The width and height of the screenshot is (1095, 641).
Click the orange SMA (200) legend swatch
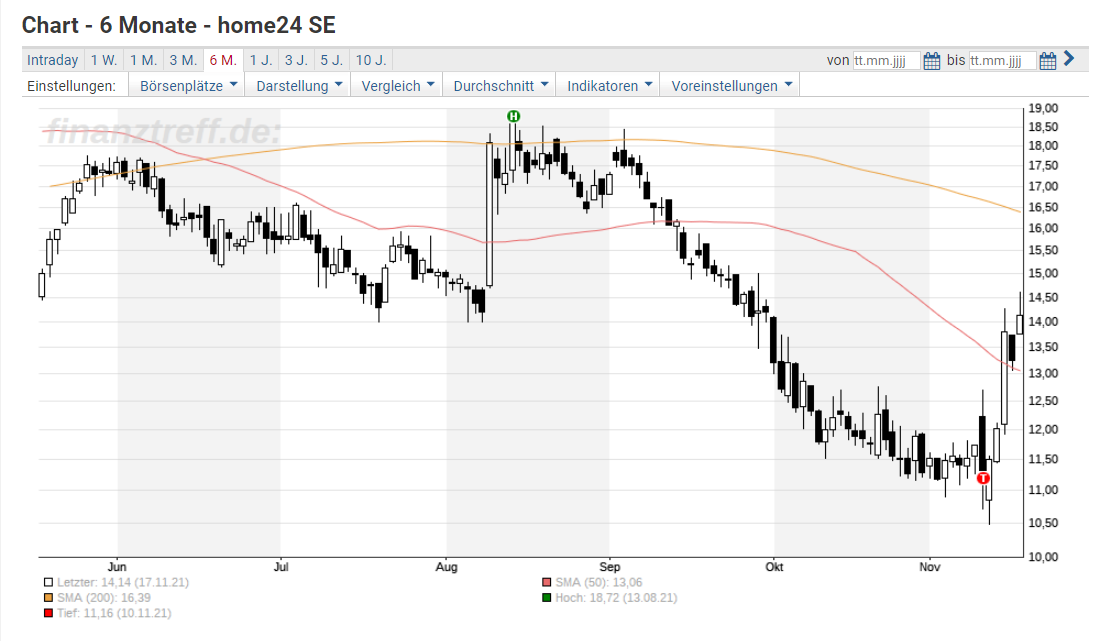(48, 598)
